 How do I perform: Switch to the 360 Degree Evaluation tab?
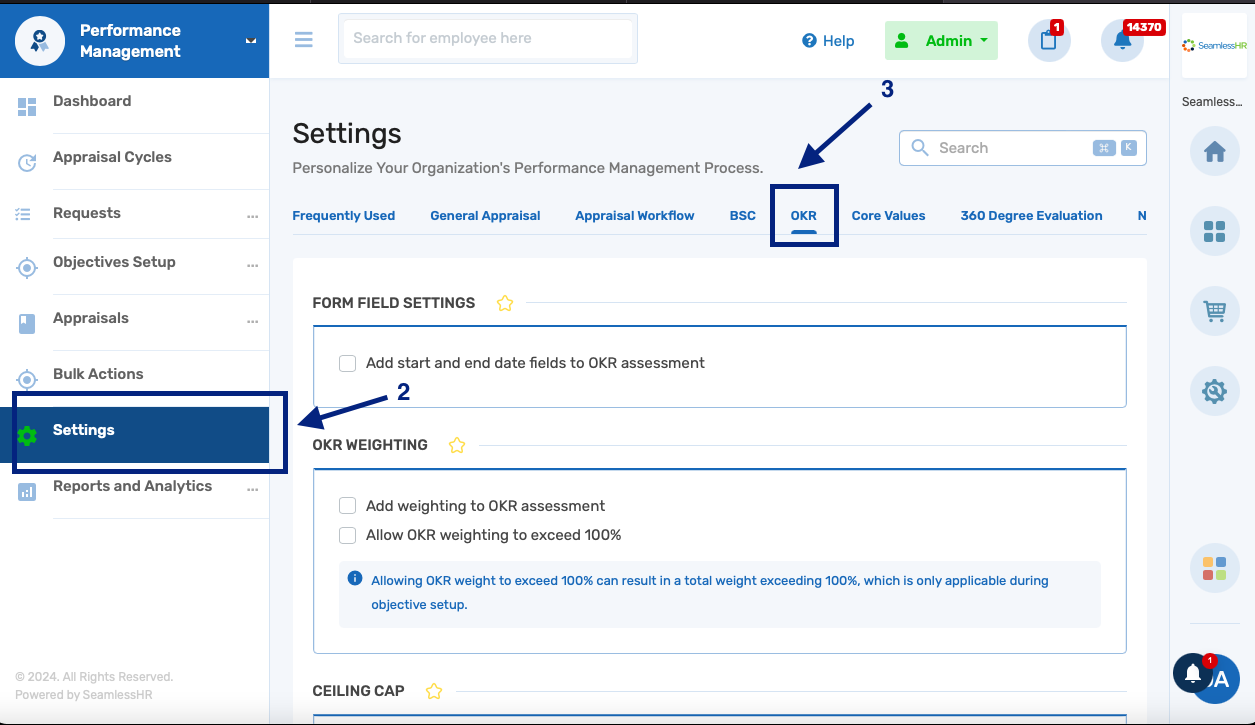[1032, 216]
